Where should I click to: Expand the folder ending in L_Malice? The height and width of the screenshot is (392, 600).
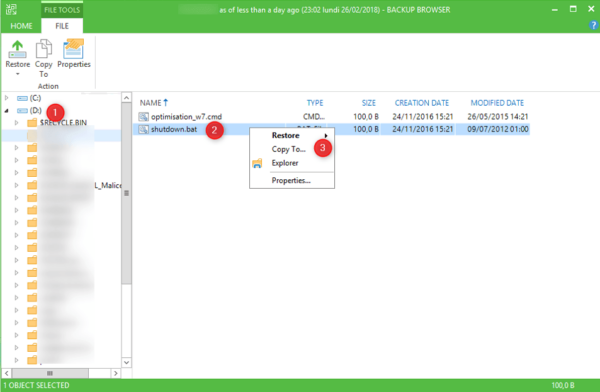16,185
